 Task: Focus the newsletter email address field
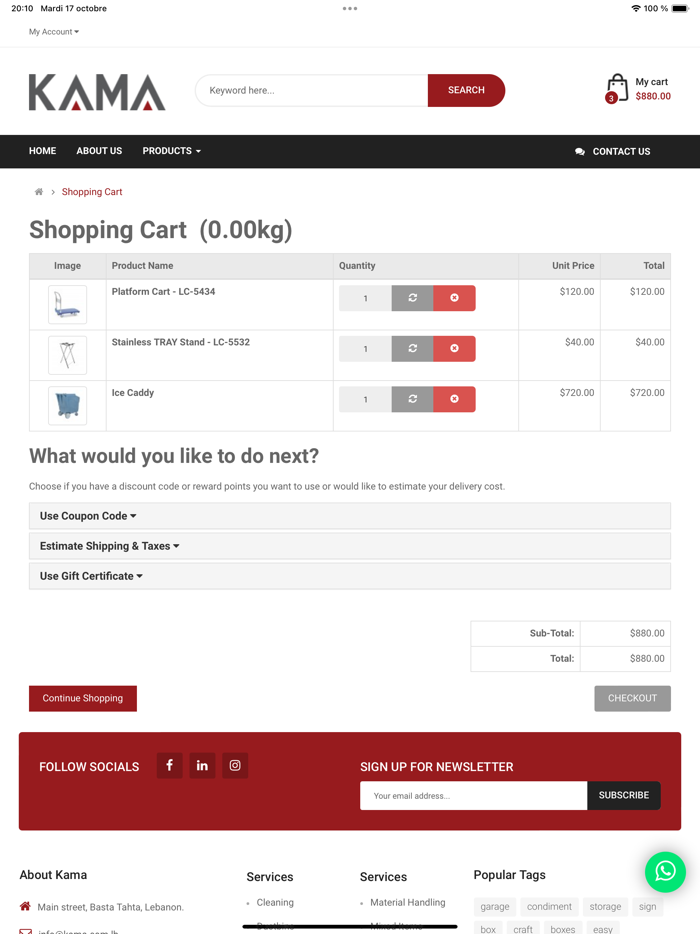click(x=474, y=795)
